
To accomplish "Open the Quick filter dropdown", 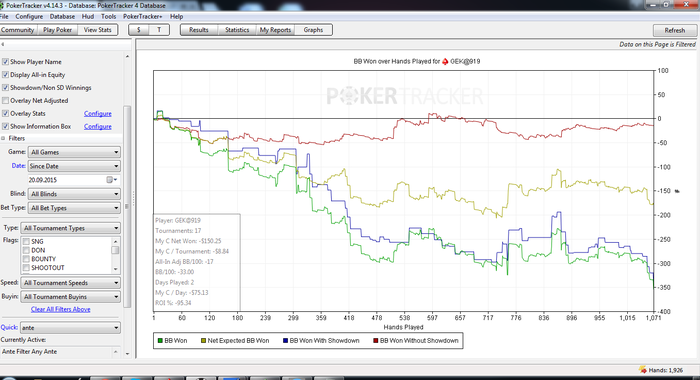I will (x=71, y=328).
